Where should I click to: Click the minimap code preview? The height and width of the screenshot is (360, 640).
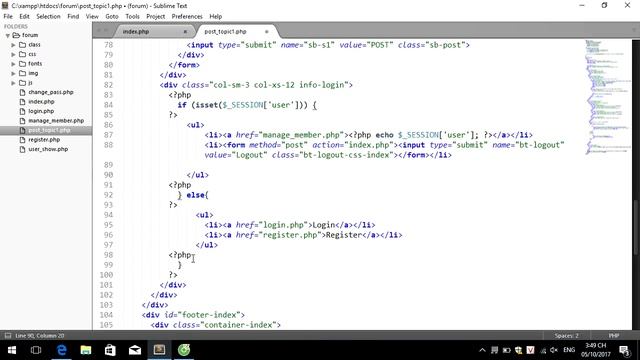click(607, 97)
